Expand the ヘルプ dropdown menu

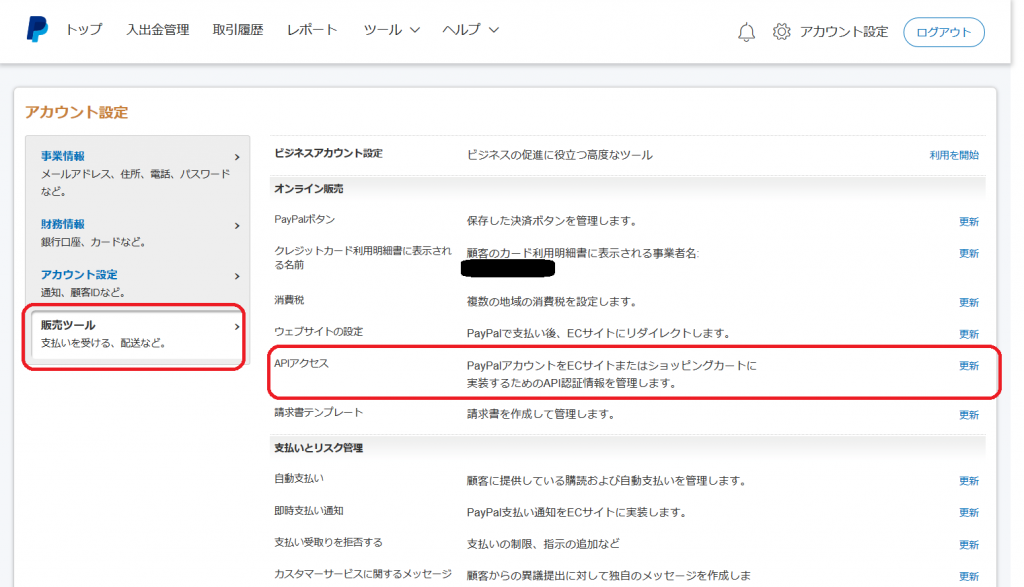470,30
